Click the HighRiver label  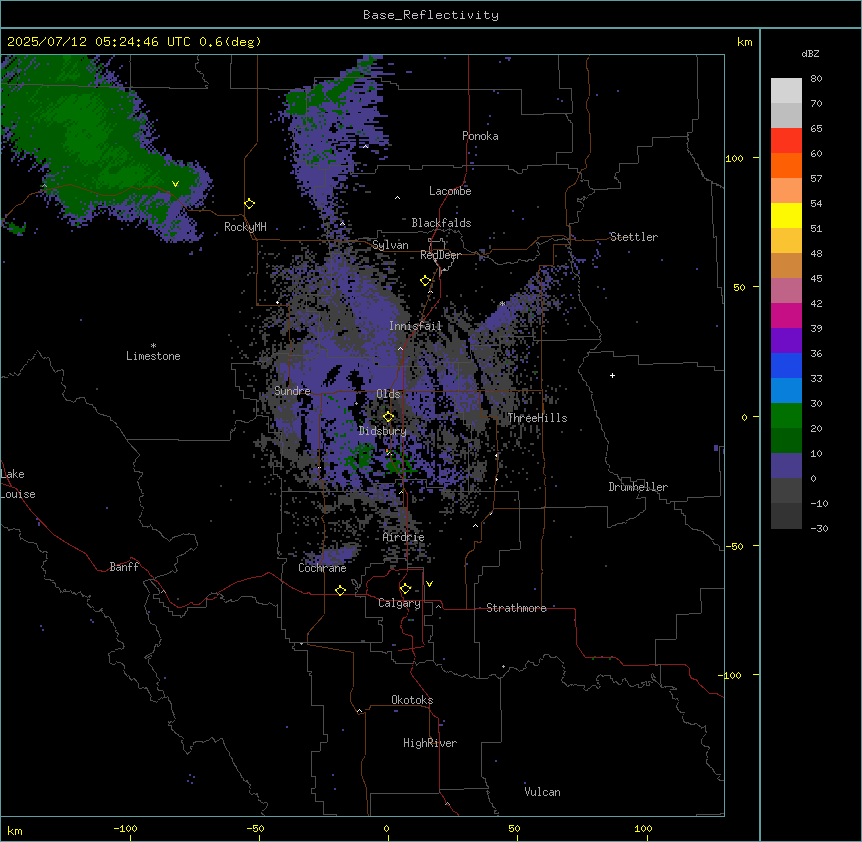[x=430, y=743]
